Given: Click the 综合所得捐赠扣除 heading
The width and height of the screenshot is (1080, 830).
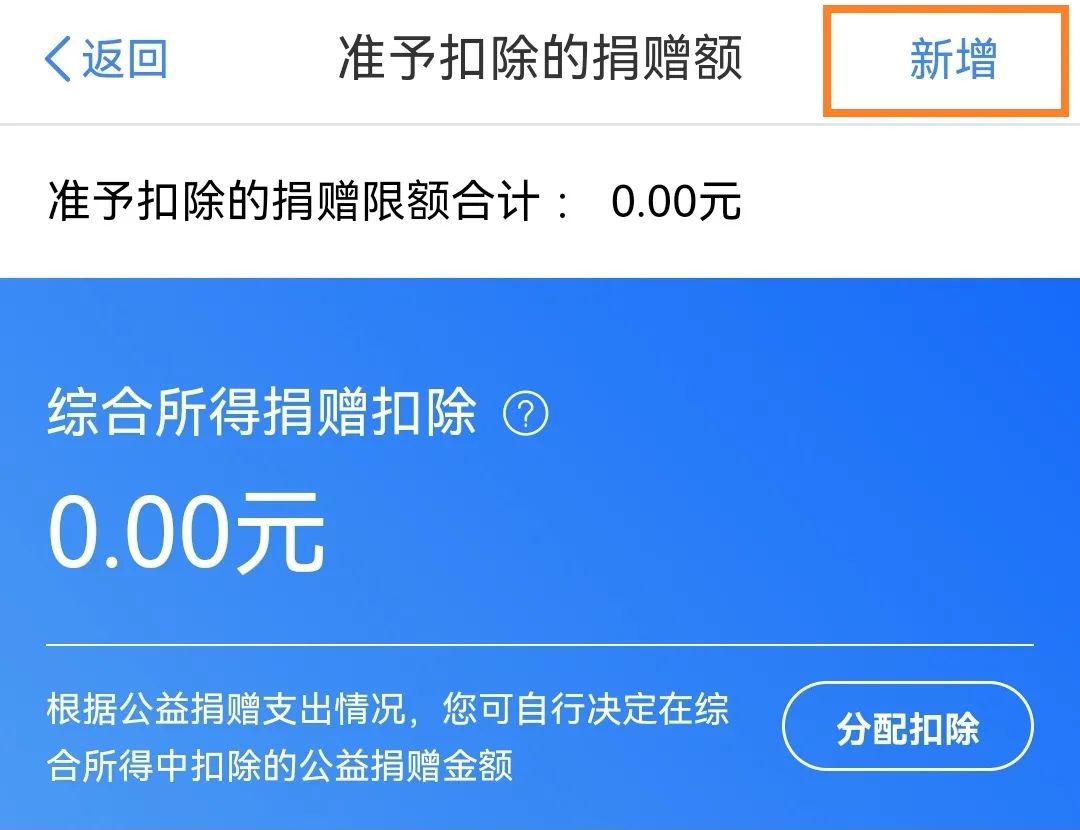Looking at the screenshot, I should 262,413.
